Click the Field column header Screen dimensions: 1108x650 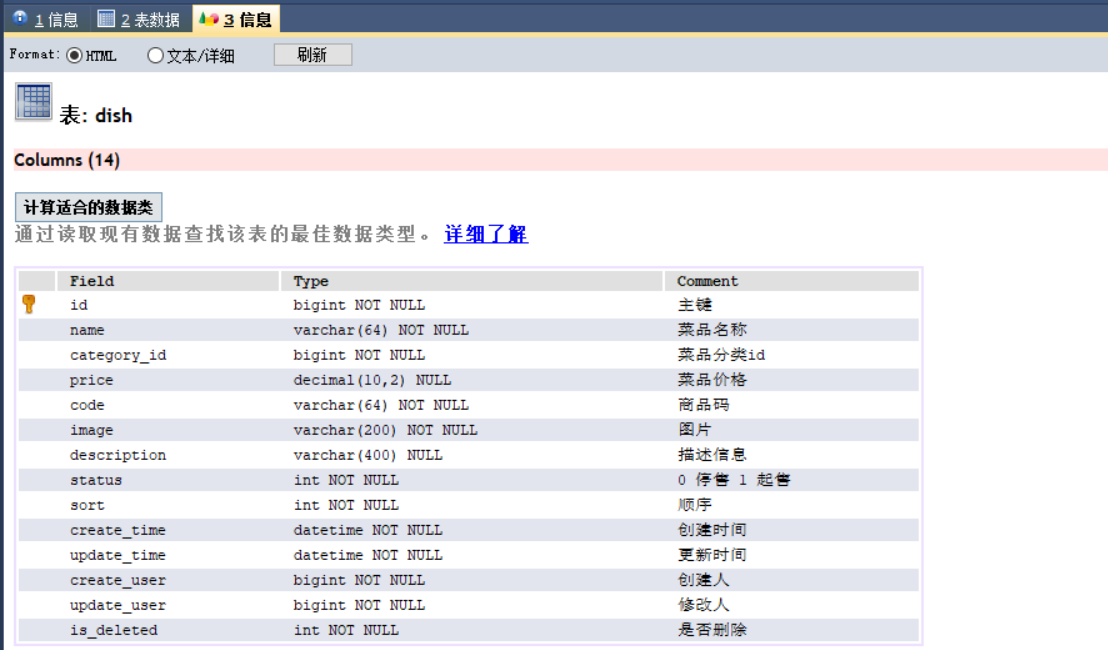tap(167, 280)
